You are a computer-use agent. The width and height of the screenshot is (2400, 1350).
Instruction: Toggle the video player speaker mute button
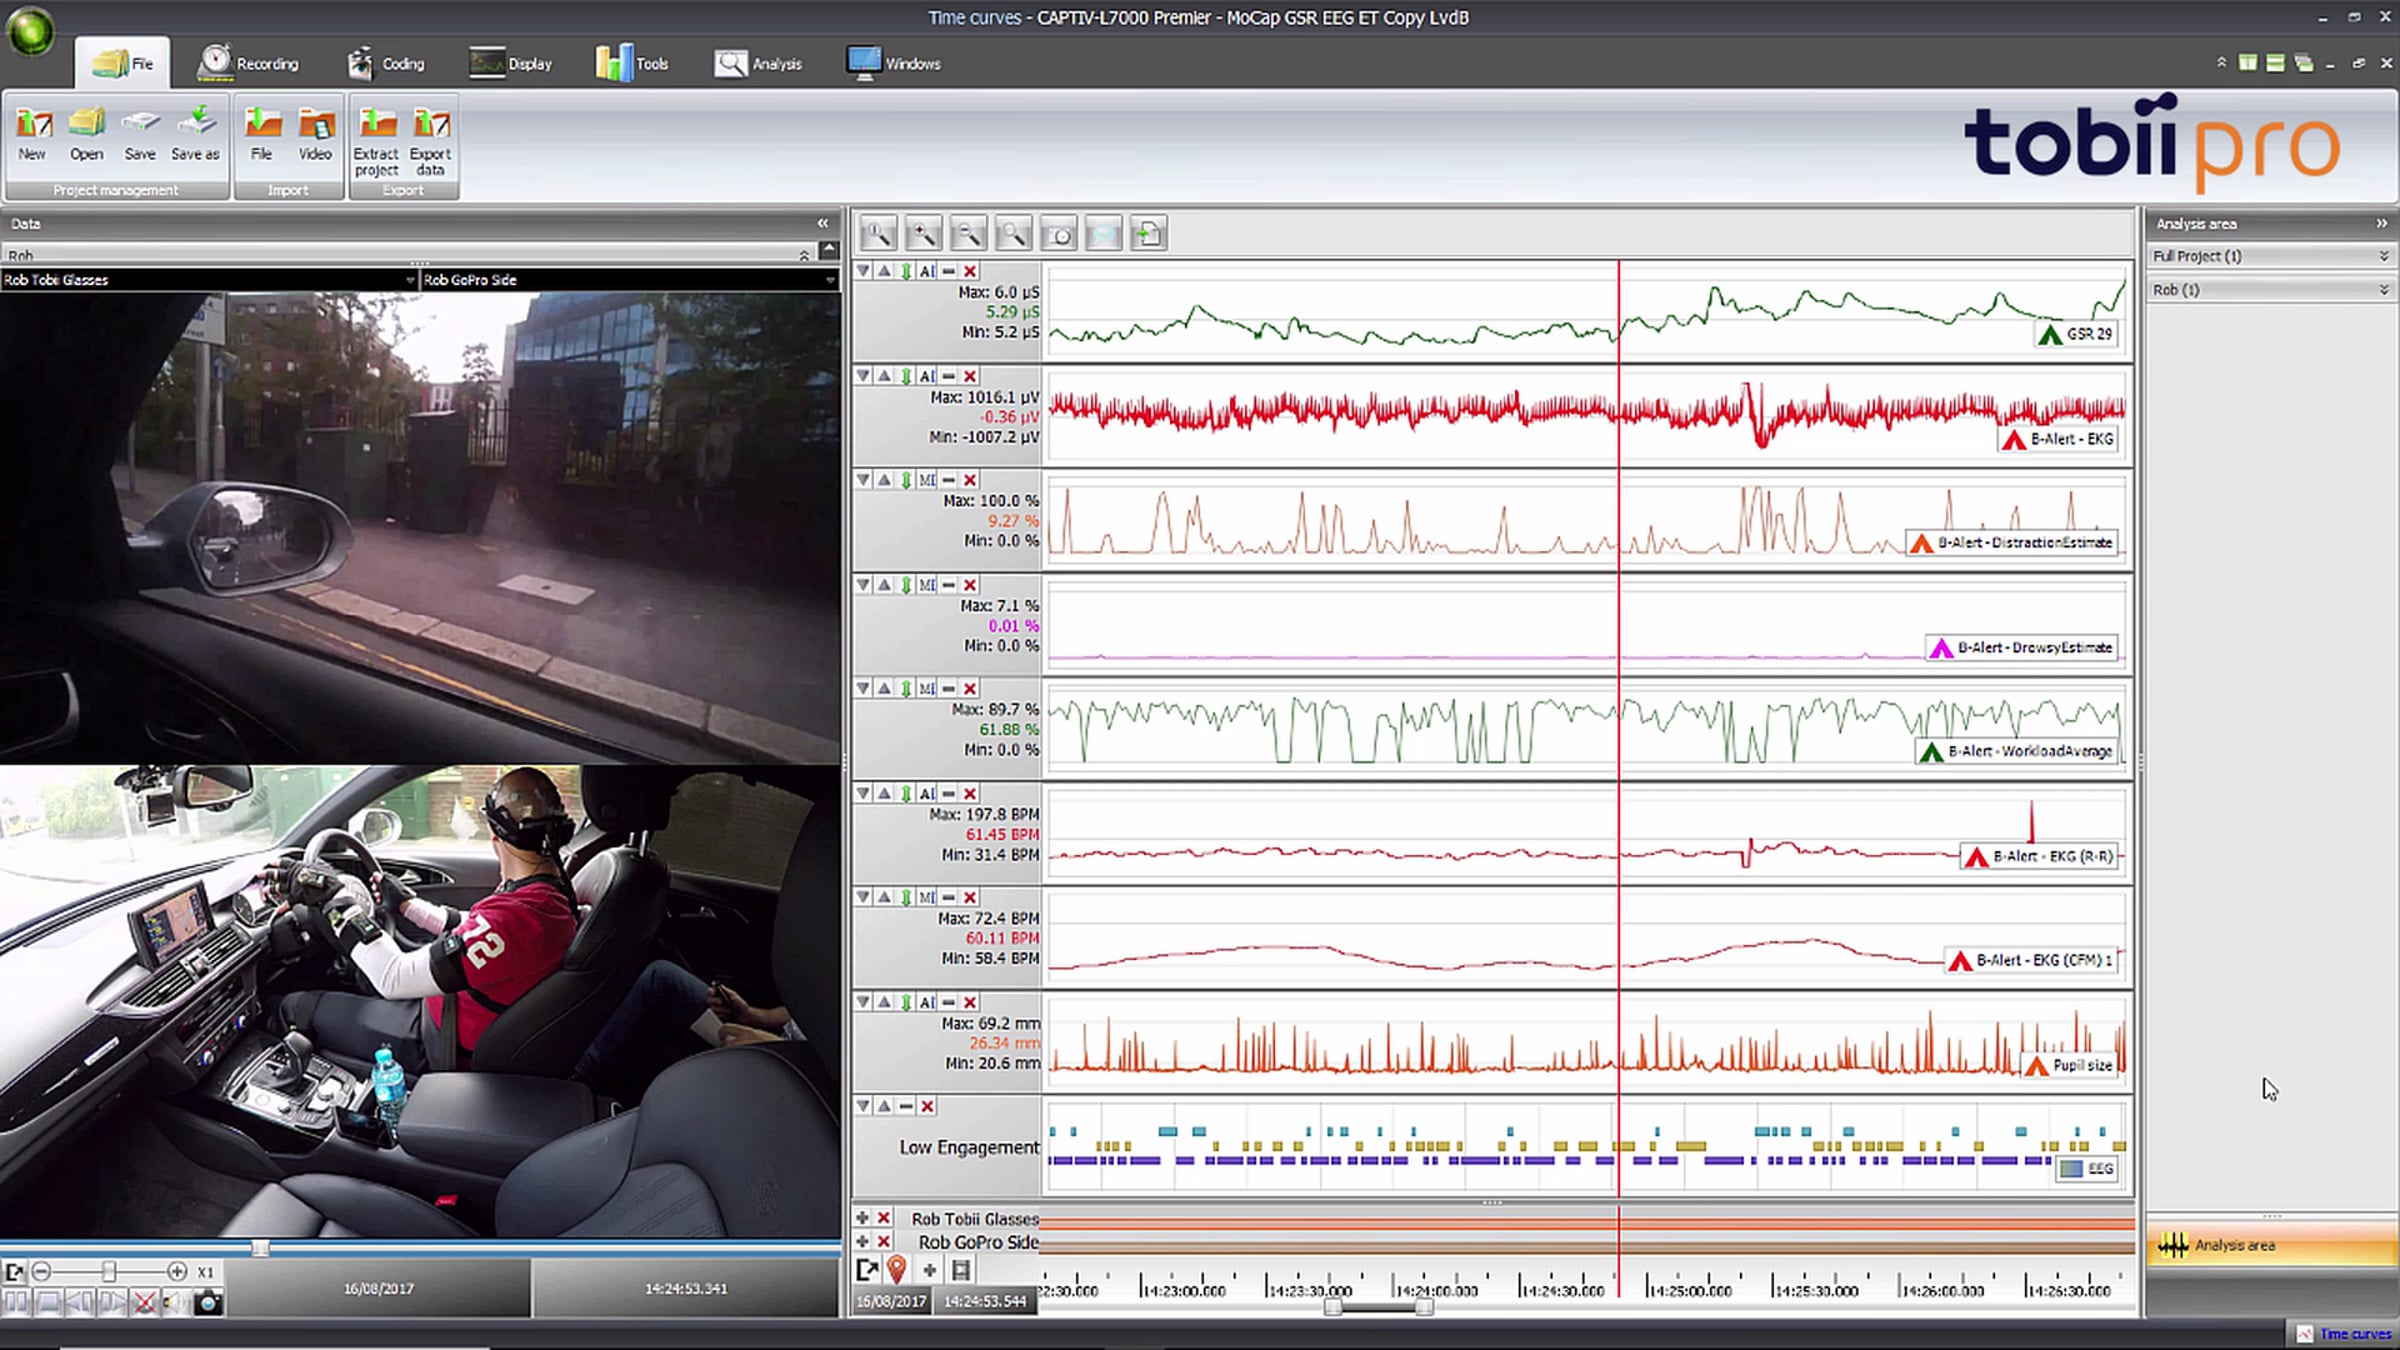[x=176, y=1302]
